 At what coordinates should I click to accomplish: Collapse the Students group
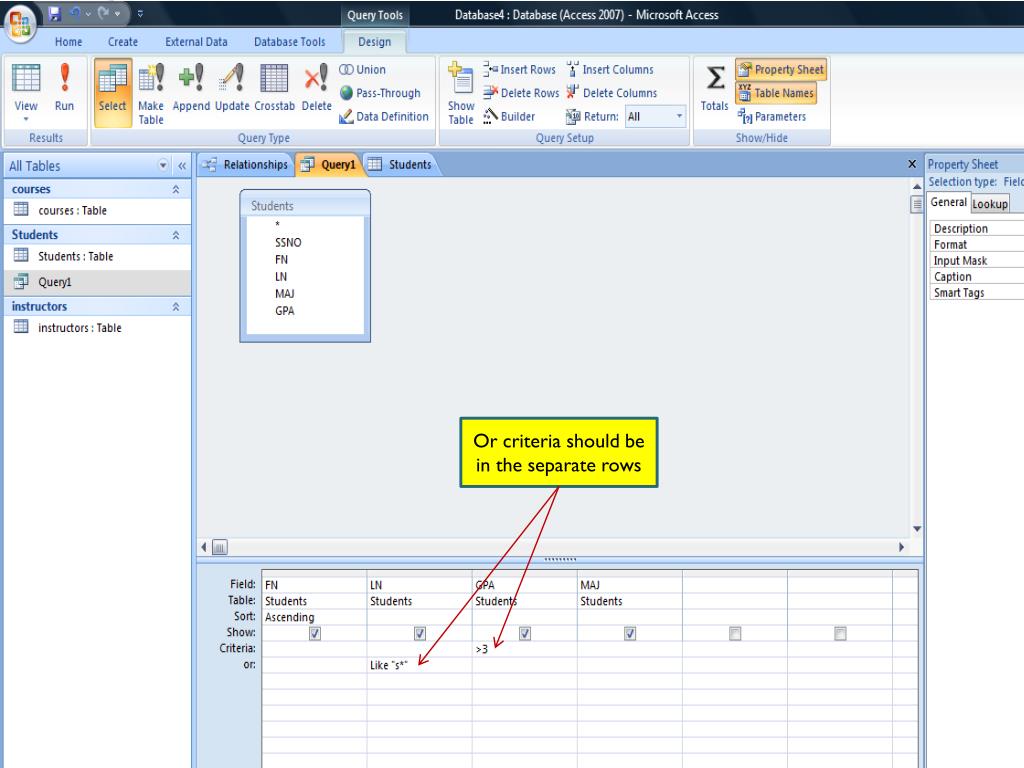coord(176,235)
